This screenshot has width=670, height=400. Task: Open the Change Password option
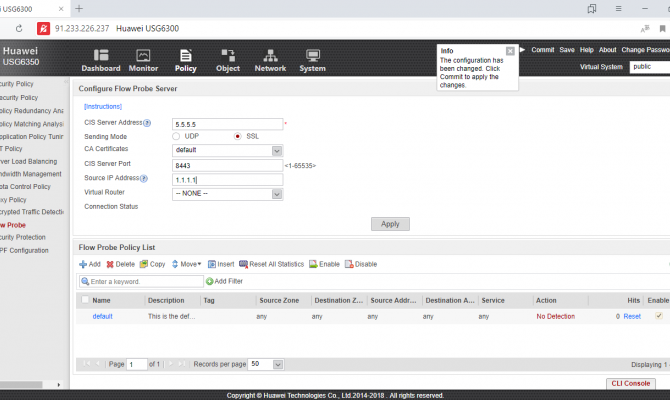pyautogui.click(x=646, y=50)
